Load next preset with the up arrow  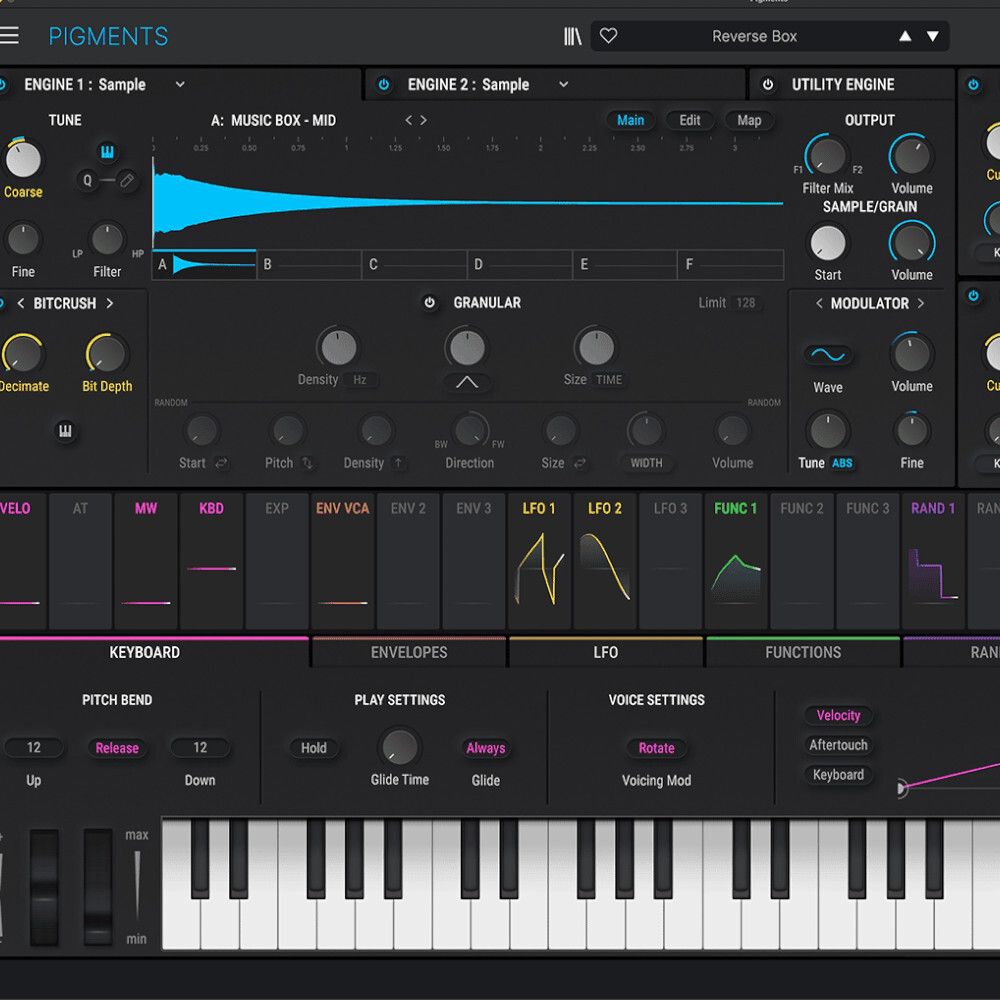(x=905, y=36)
